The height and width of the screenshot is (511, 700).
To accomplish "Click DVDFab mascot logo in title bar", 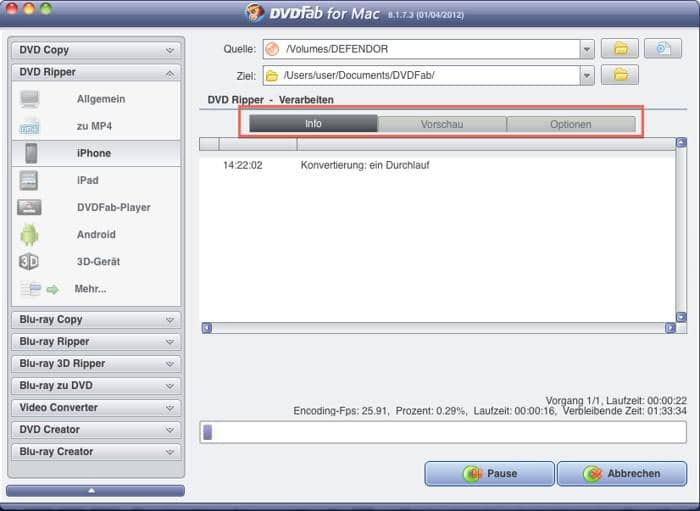I will pos(255,12).
